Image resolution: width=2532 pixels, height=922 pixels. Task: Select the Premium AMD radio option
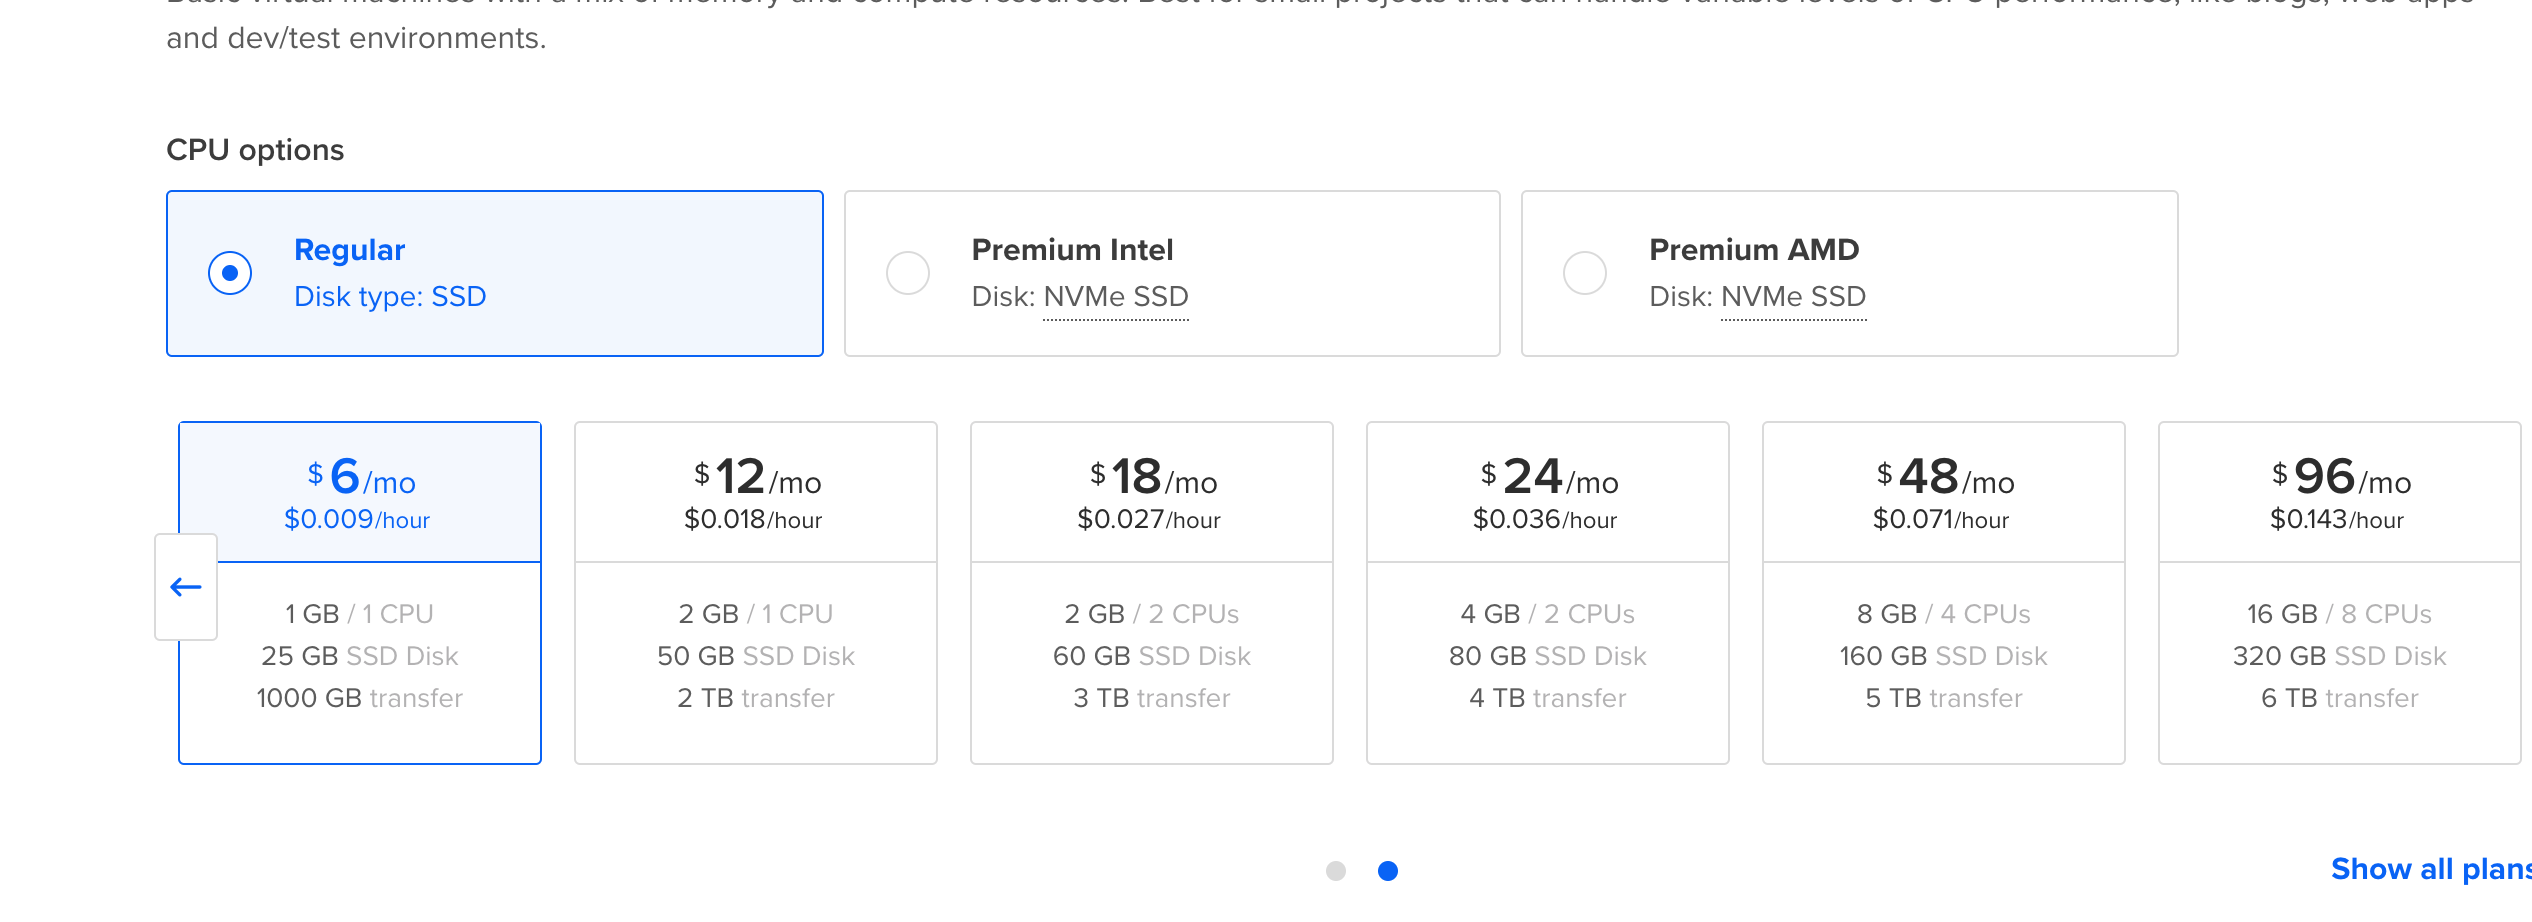click(x=1585, y=273)
